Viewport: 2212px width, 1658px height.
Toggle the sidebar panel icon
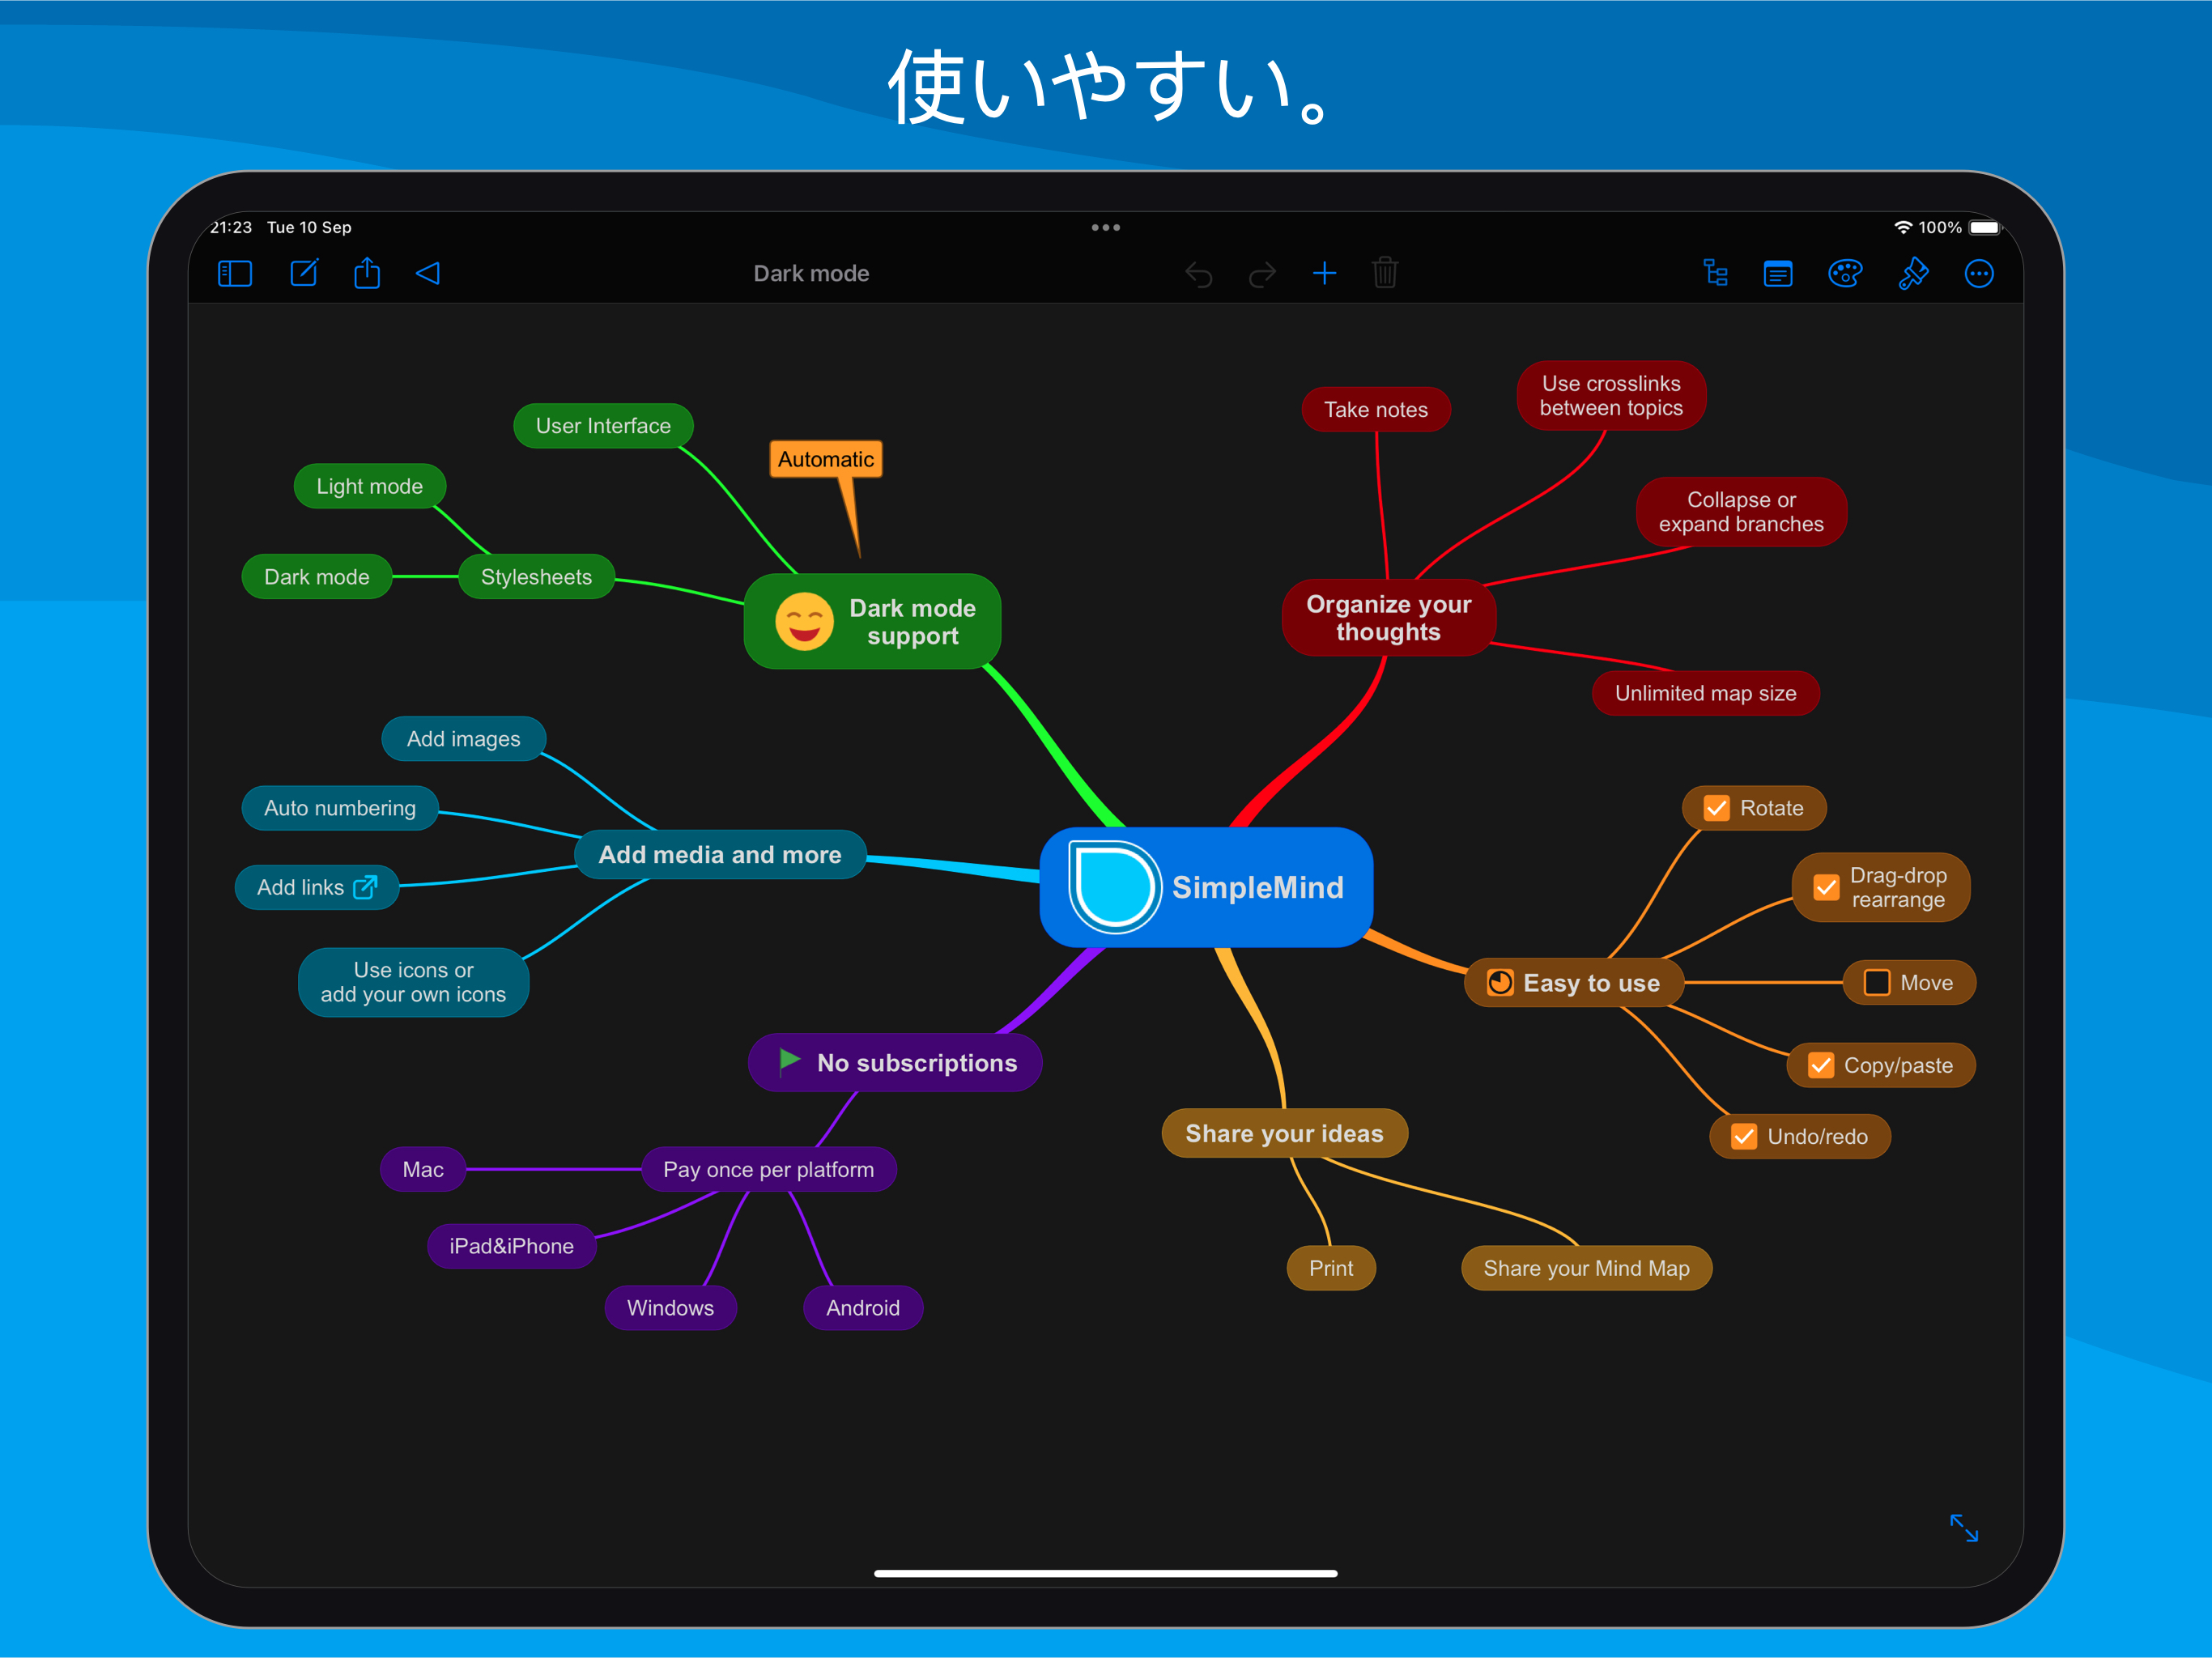click(235, 274)
